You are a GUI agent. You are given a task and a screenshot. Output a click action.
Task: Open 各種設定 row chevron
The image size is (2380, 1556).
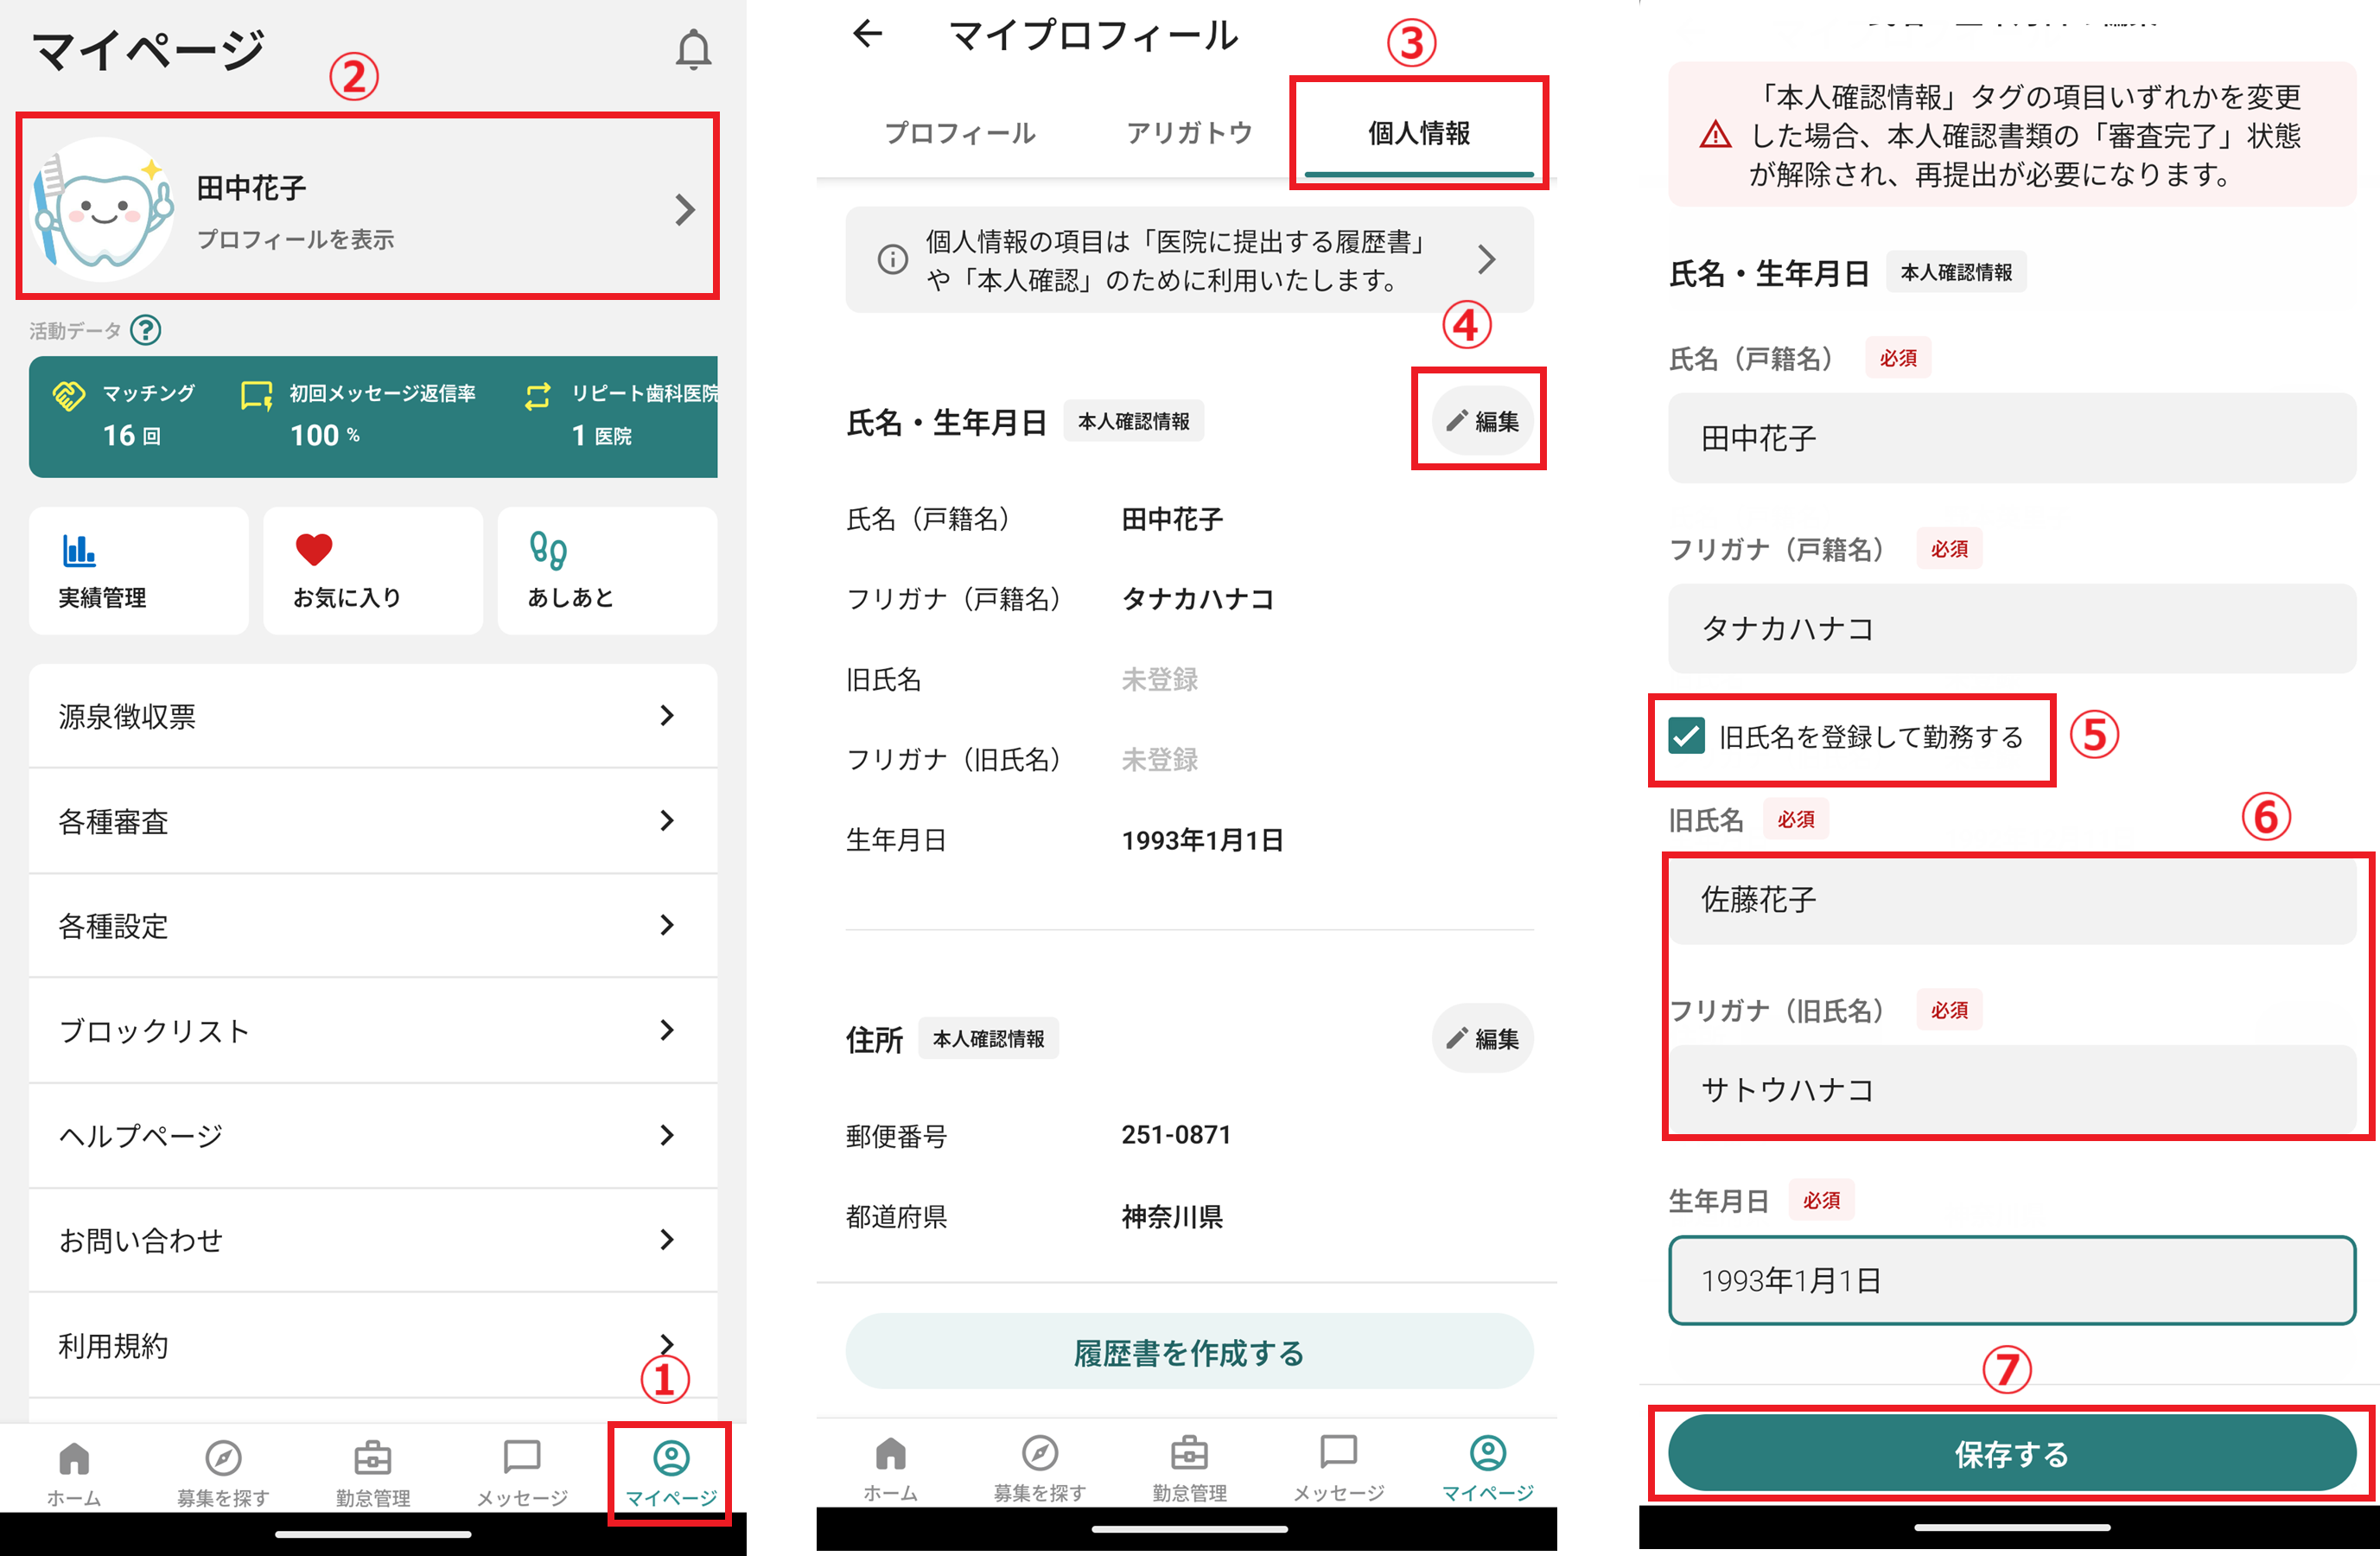[x=666, y=925]
